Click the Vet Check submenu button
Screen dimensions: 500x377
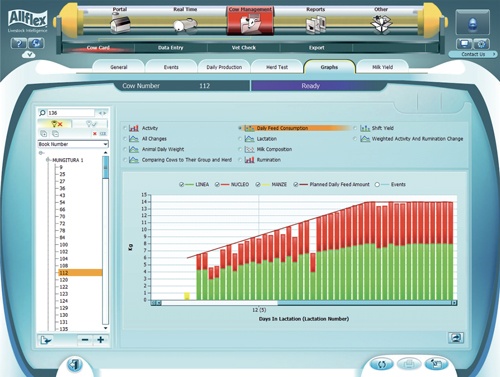point(244,48)
